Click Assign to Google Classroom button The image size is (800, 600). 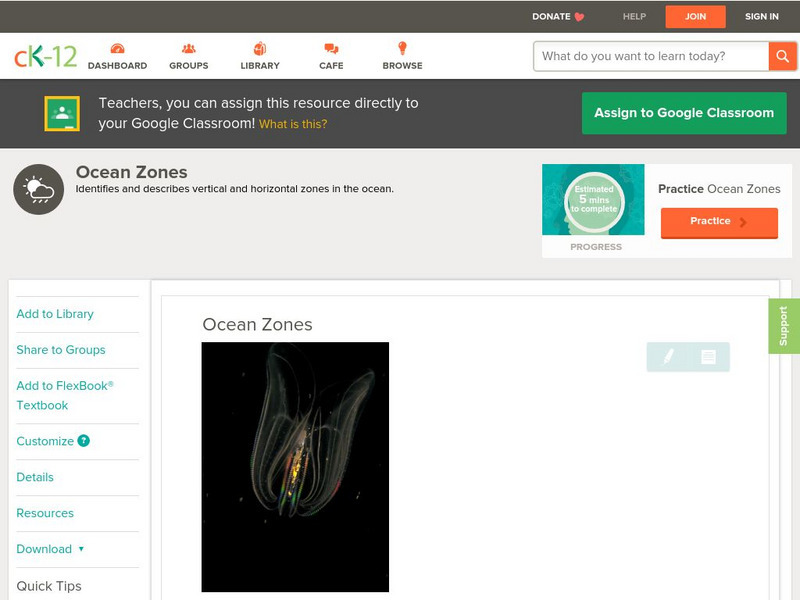[684, 113]
